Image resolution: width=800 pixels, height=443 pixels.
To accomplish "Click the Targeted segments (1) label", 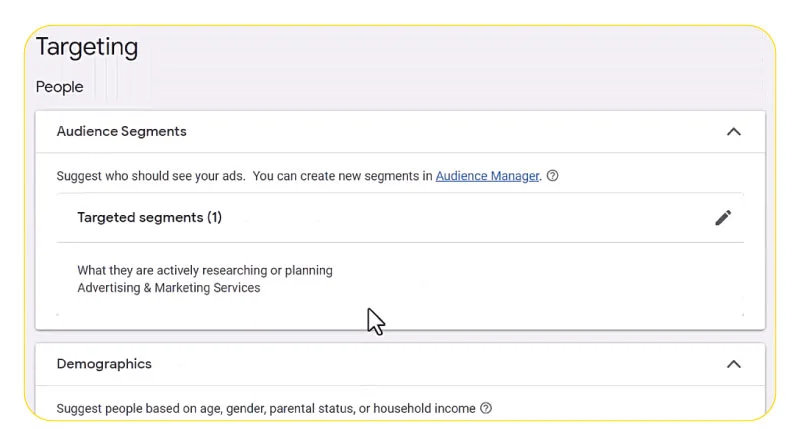I will [x=149, y=217].
